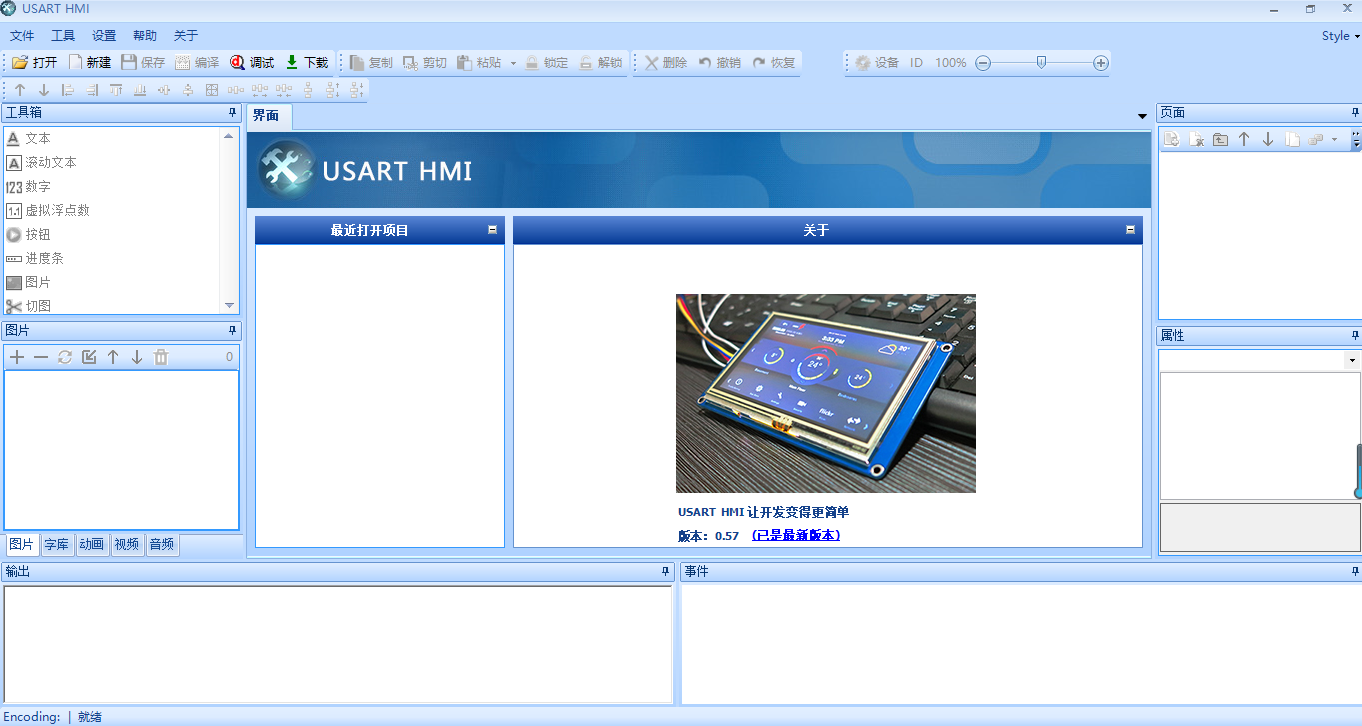Open the properties object dropdown
The width and height of the screenshot is (1362, 726).
tap(1352, 360)
